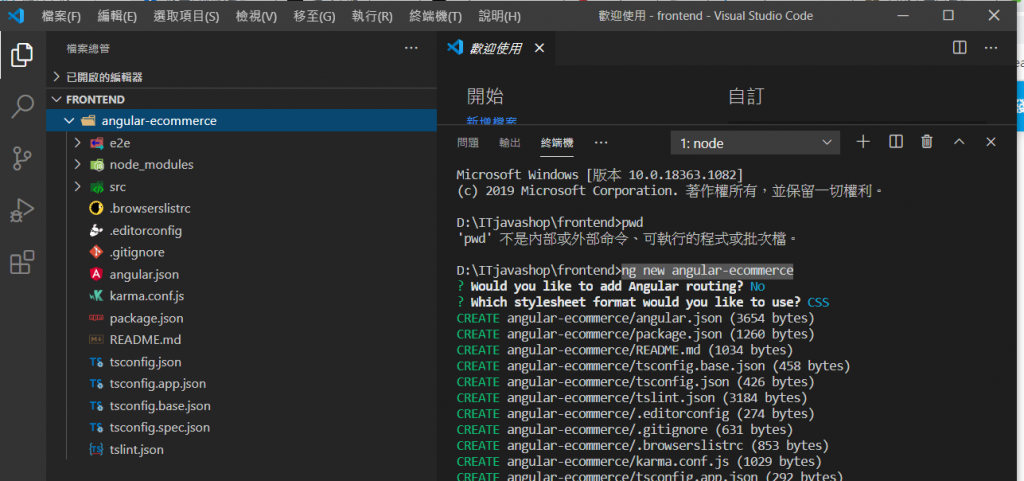
Task: Show more panel tabs ellipsis
Action: tap(601, 142)
